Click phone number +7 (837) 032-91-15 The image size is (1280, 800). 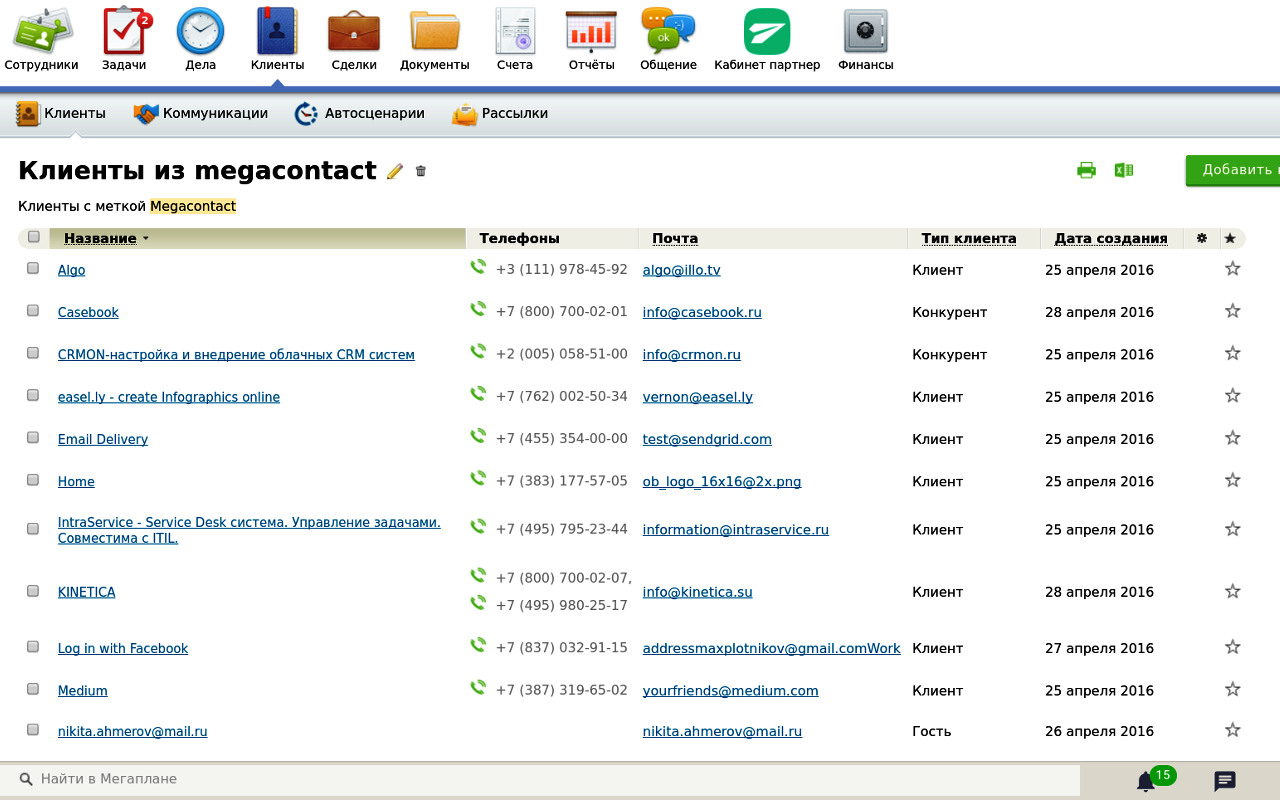point(562,649)
